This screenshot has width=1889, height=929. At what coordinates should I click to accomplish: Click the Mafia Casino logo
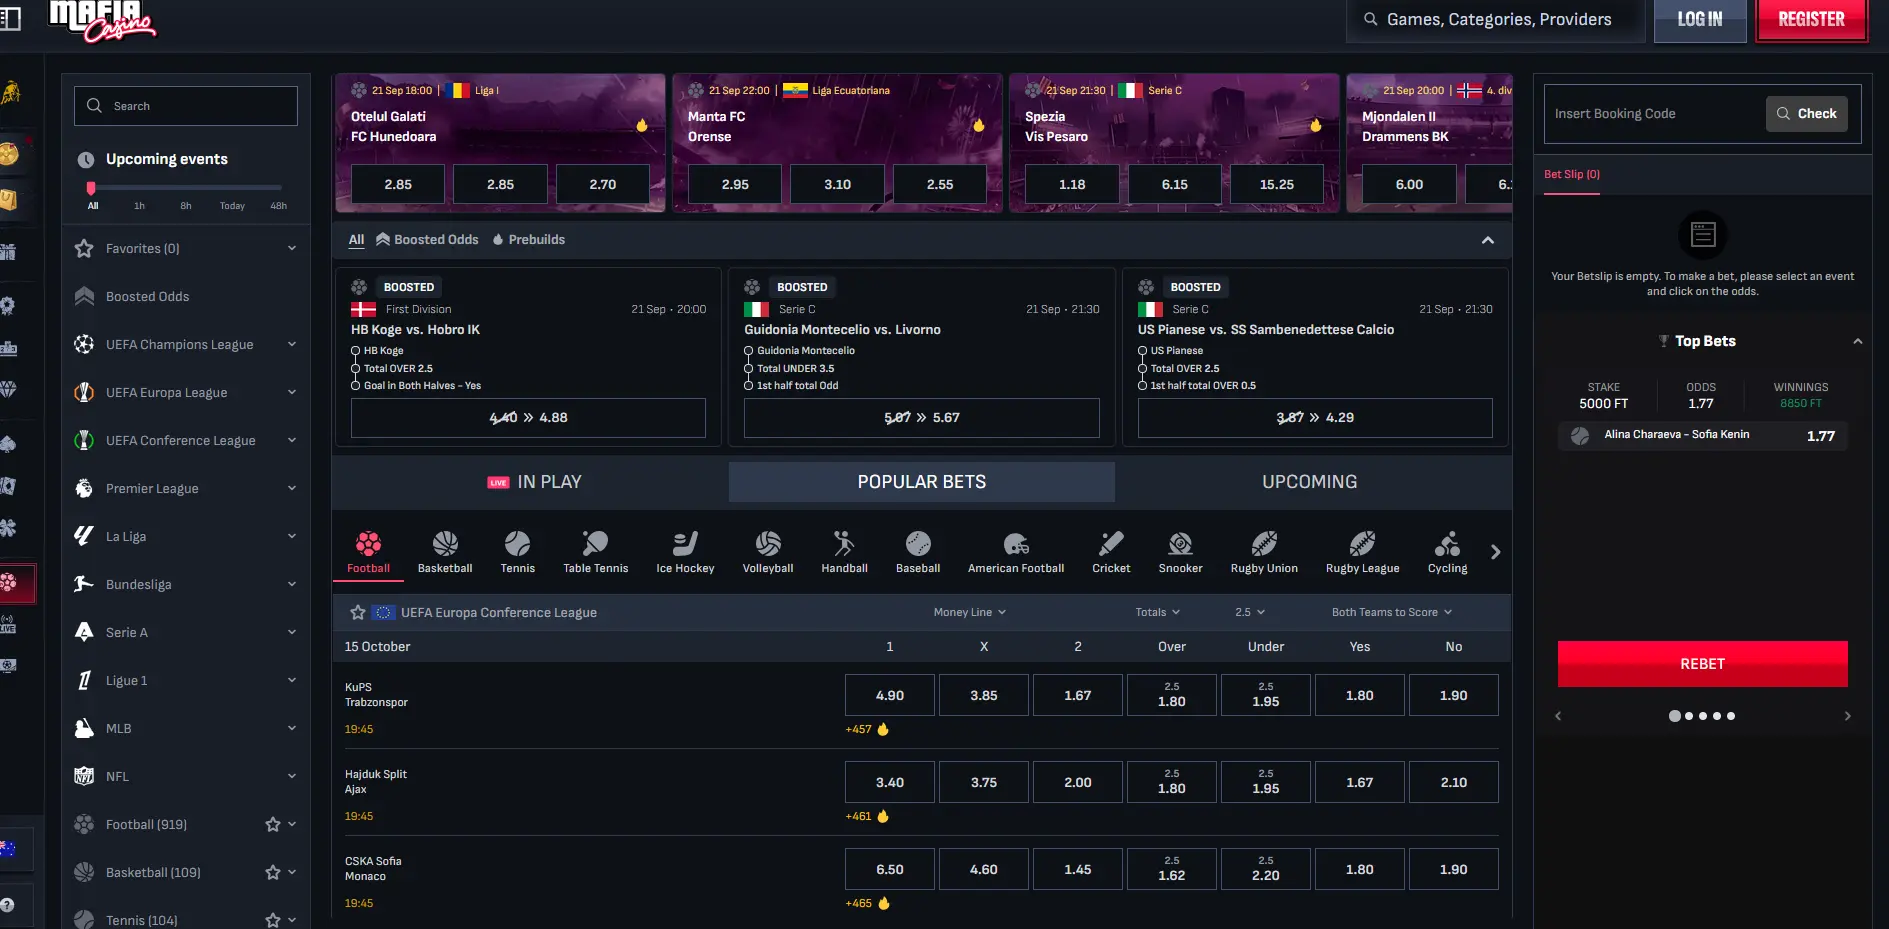point(102,21)
